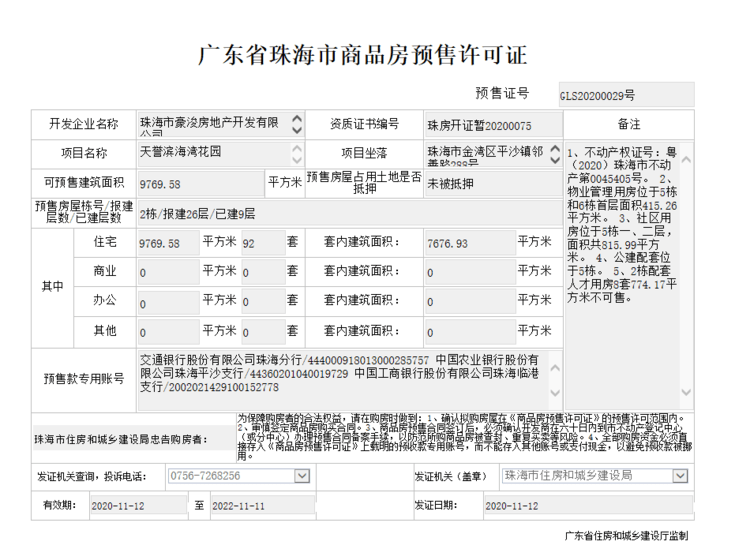The image size is (750, 560).
Task: Click the up arrow of project location field
Action: pos(553,147)
